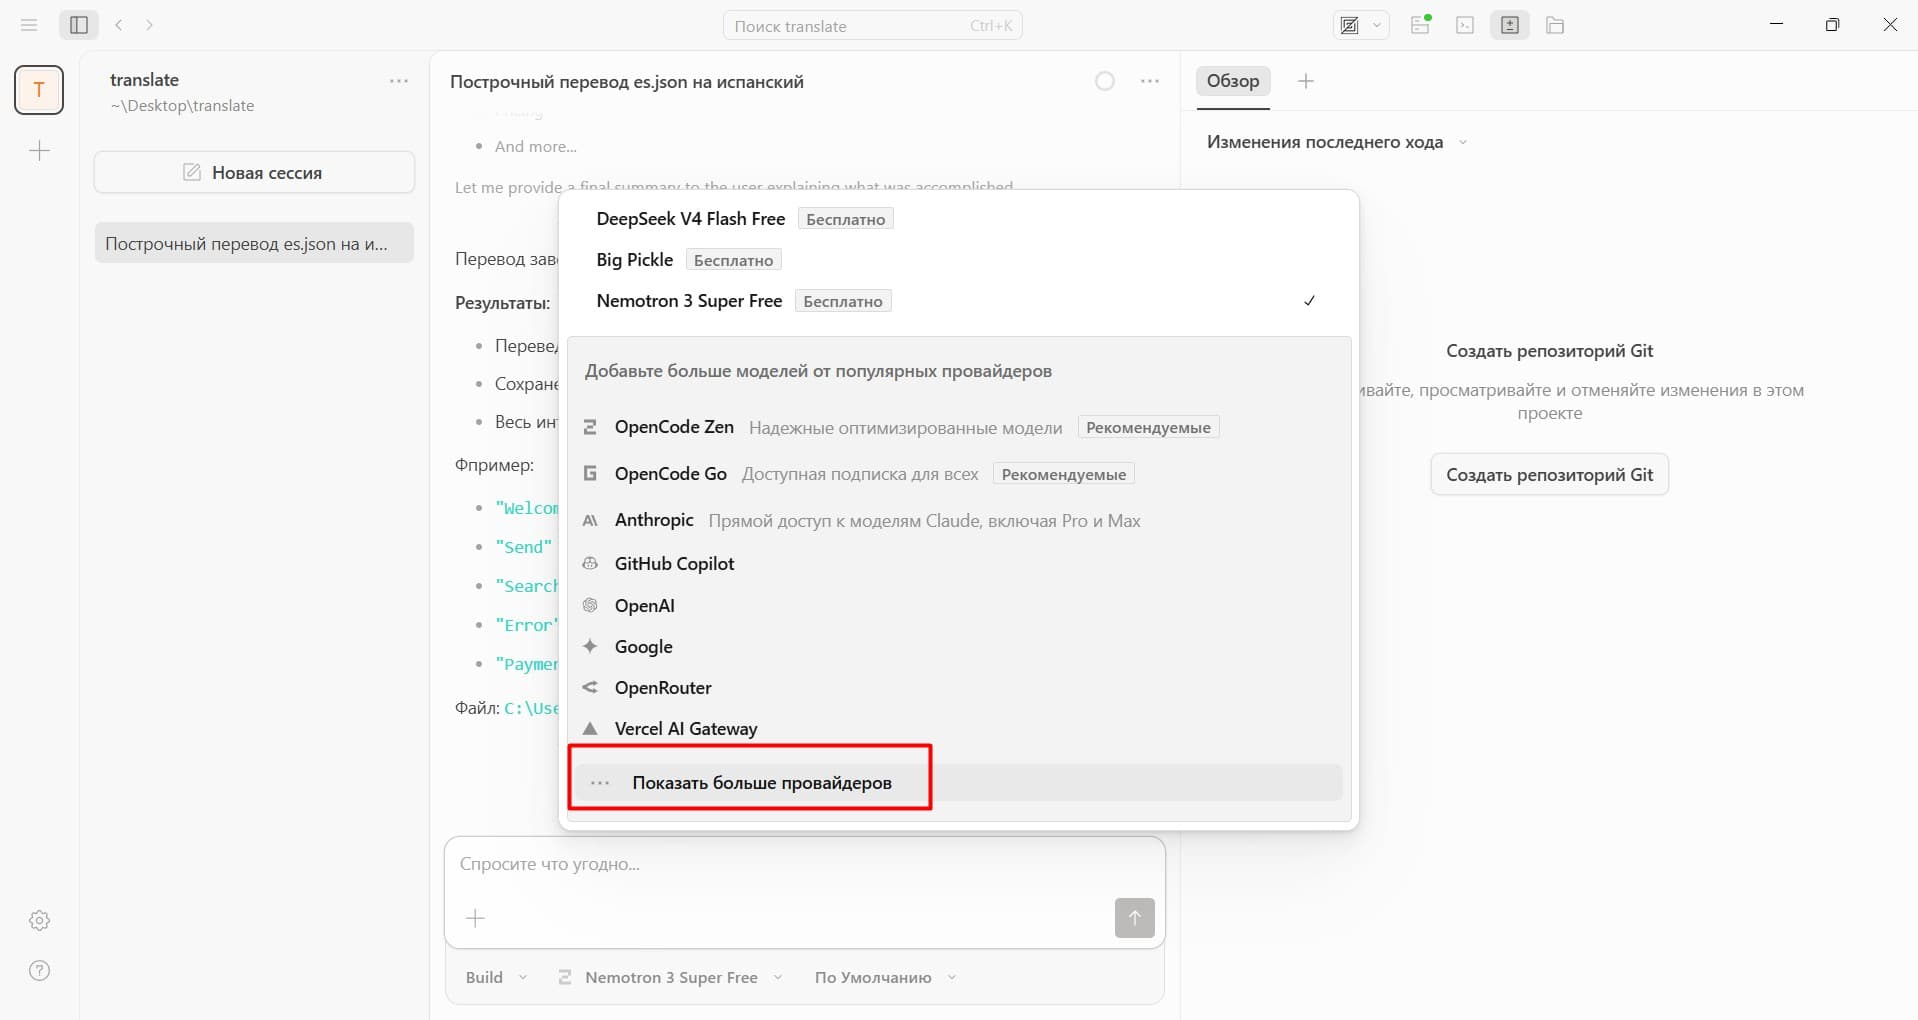Click Показать больше провайдеров
Viewport: 1918px width, 1020px height.
(958, 783)
